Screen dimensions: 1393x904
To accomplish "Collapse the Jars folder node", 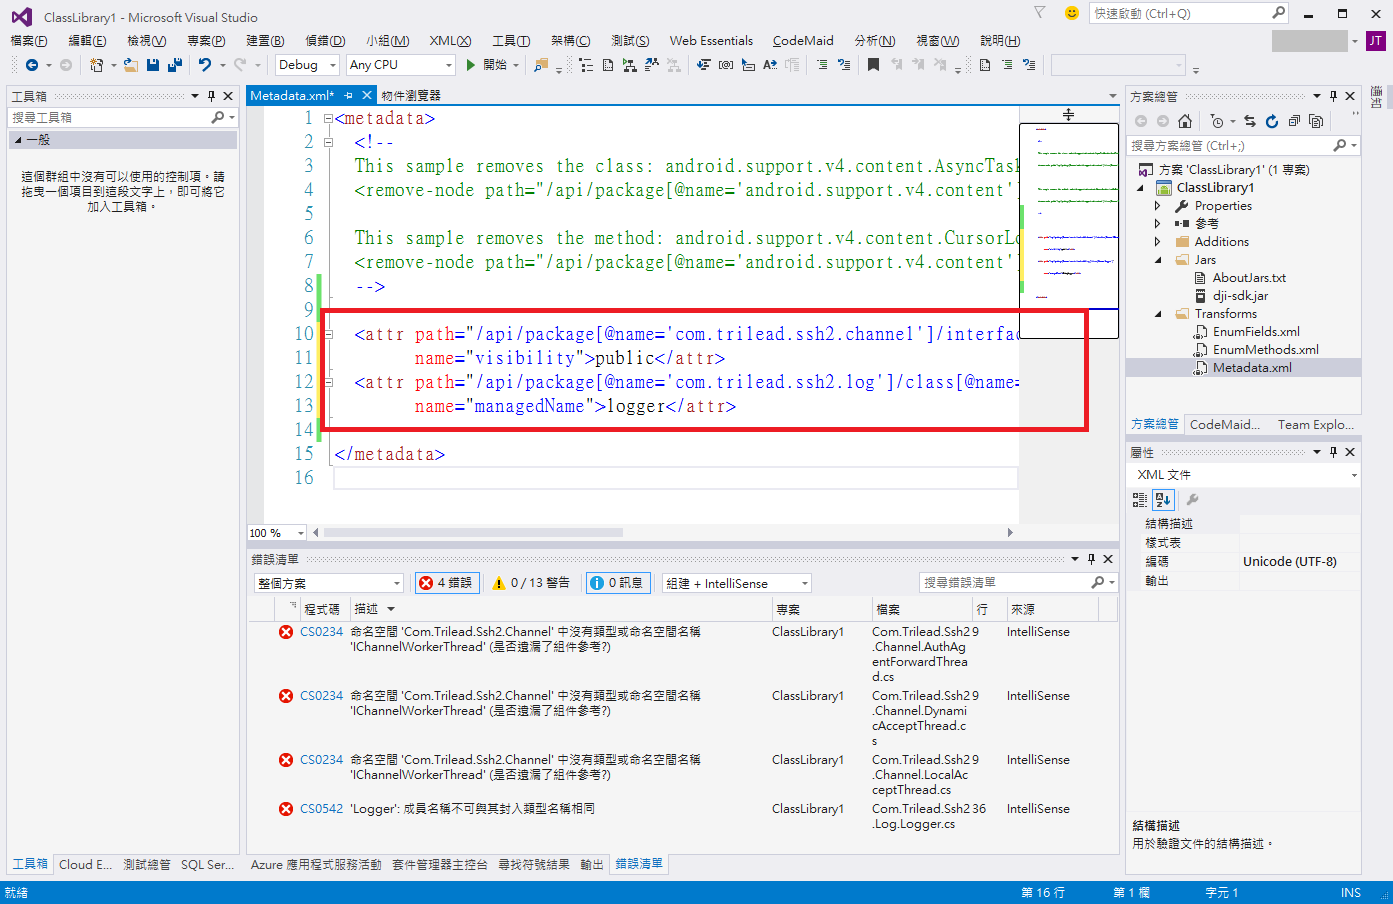I will pyautogui.click(x=1157, y=260).
